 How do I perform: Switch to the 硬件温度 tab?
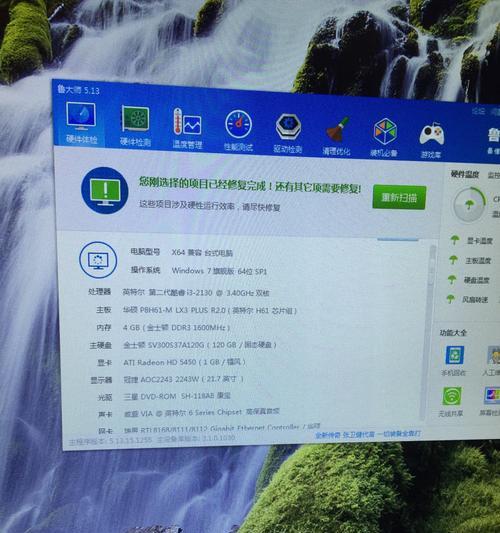[x=465, y=174]
